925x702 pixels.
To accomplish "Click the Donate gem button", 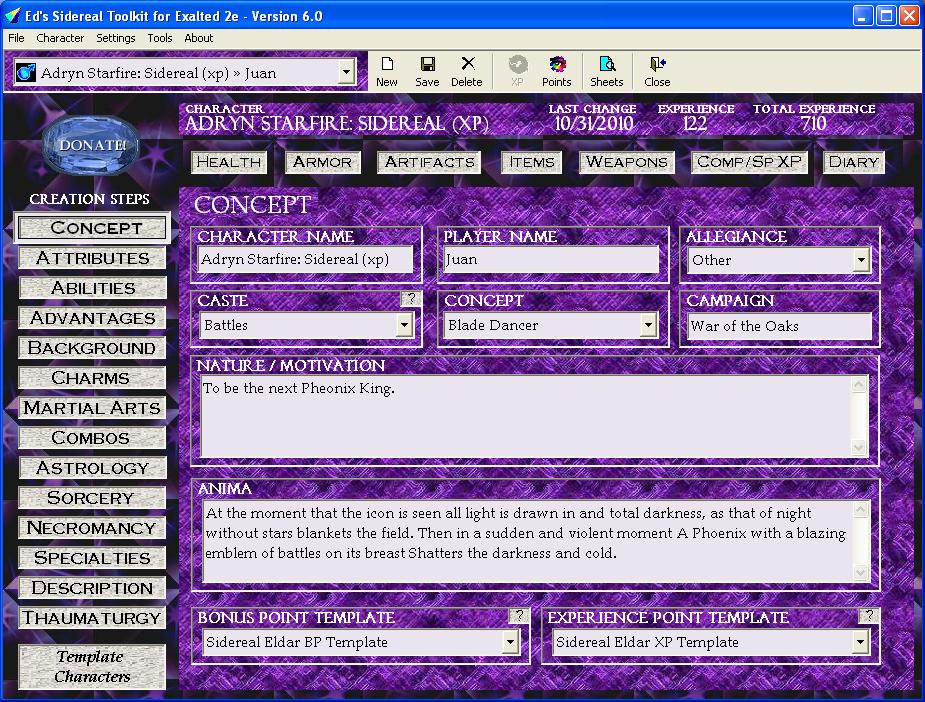I will tap(91, 145).
